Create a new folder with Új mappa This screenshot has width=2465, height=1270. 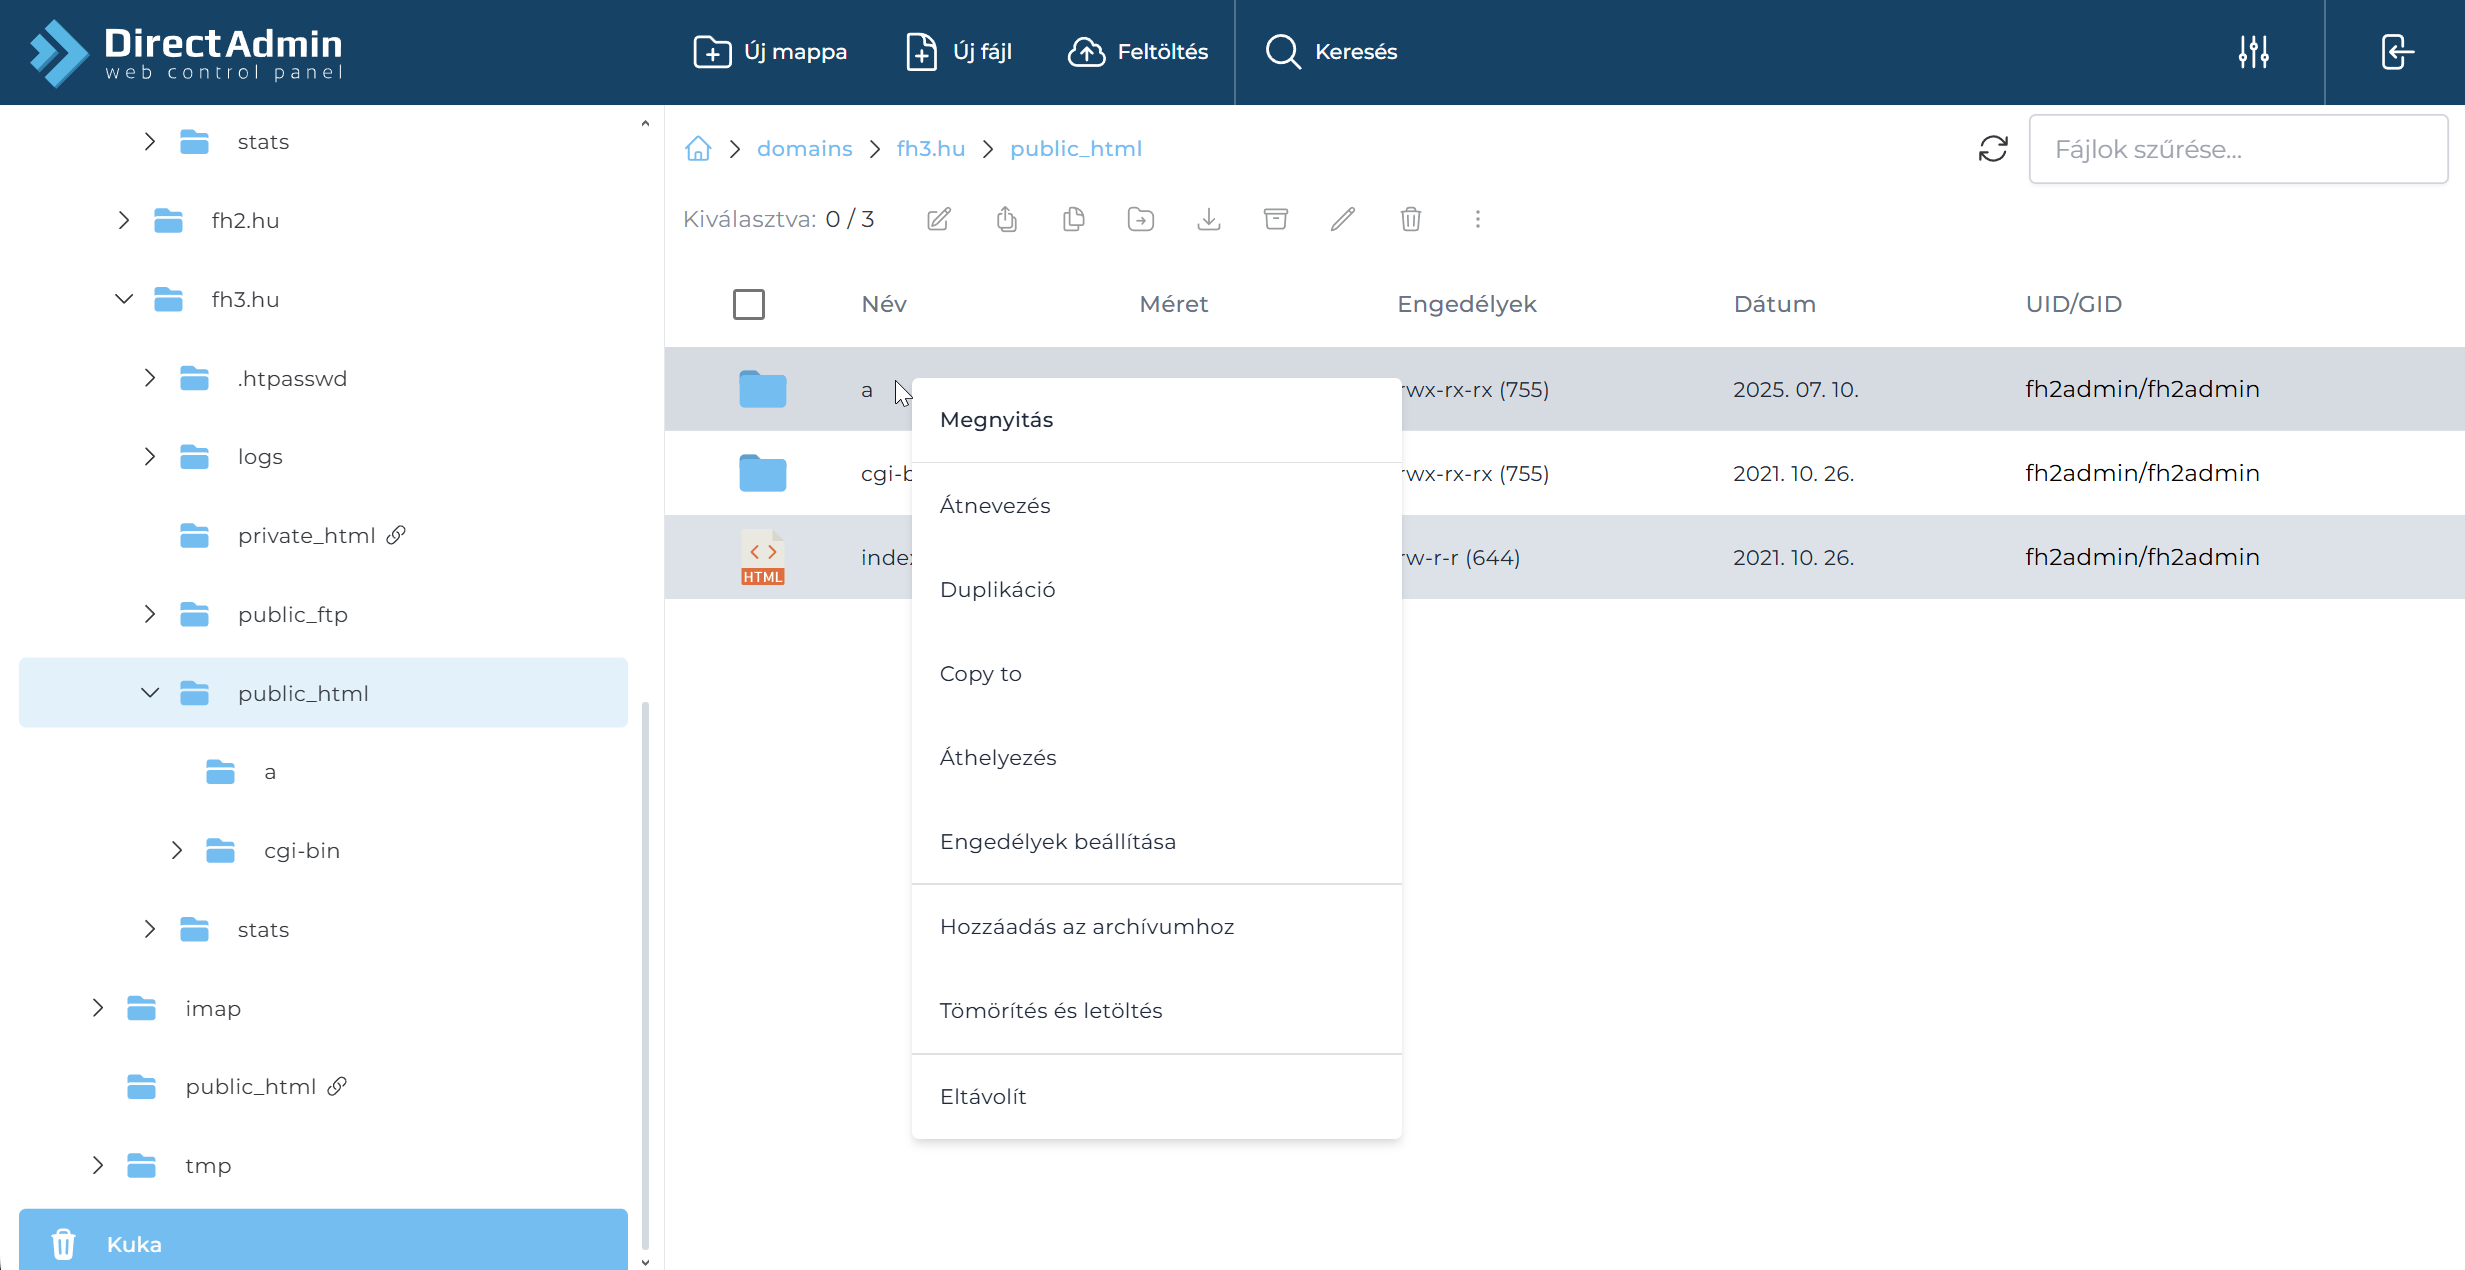770,52
